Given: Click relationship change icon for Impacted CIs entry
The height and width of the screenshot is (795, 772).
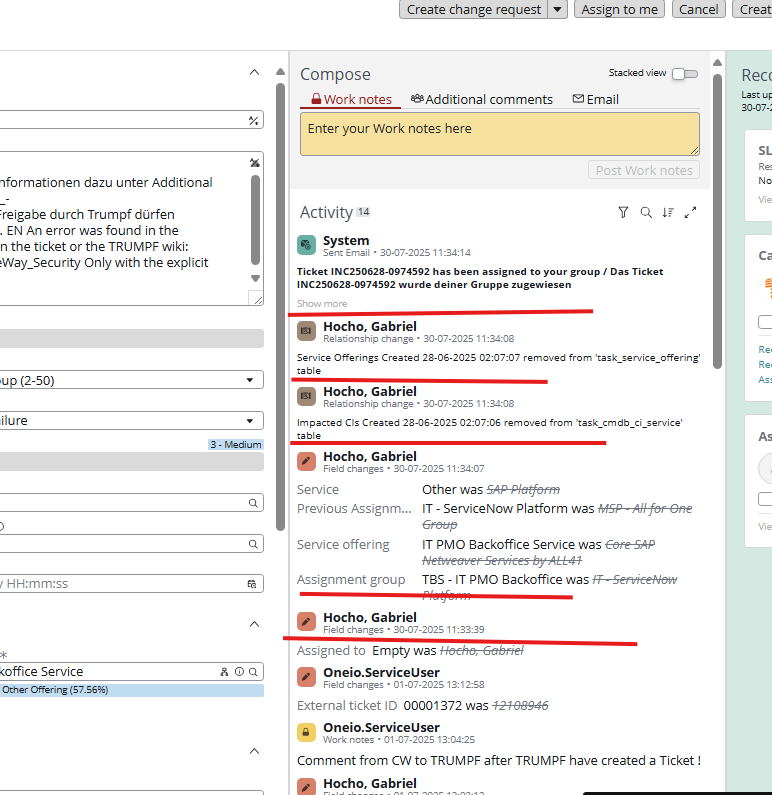Looking at the screenshot, I should (x=306, y=396).
